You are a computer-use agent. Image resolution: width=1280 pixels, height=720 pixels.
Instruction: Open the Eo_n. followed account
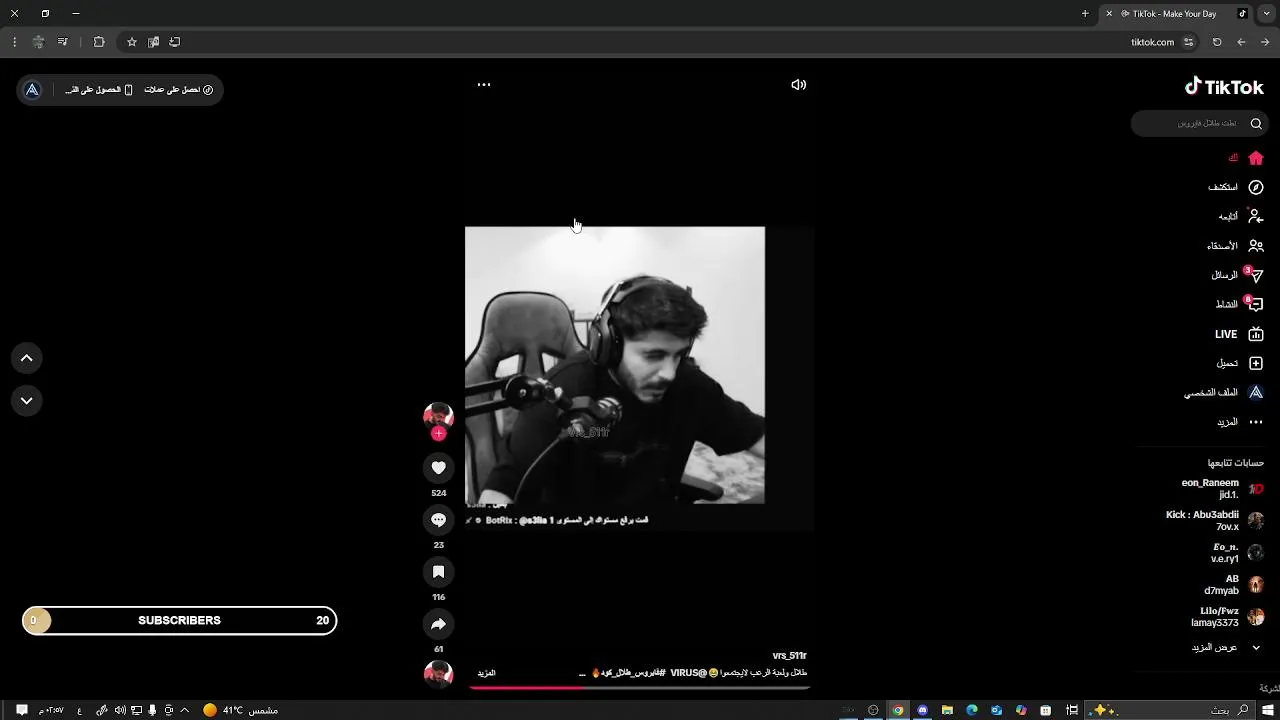coord(1237,553)
